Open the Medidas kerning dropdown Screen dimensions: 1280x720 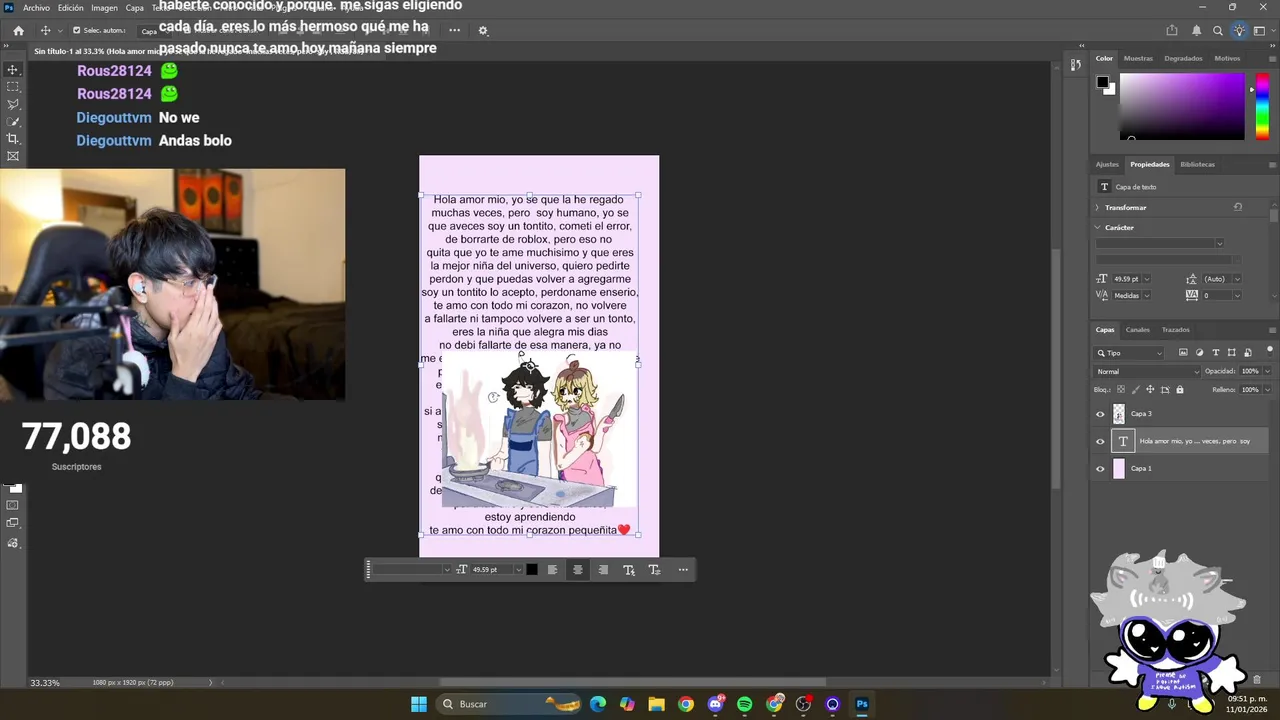tap(1146, 295)
